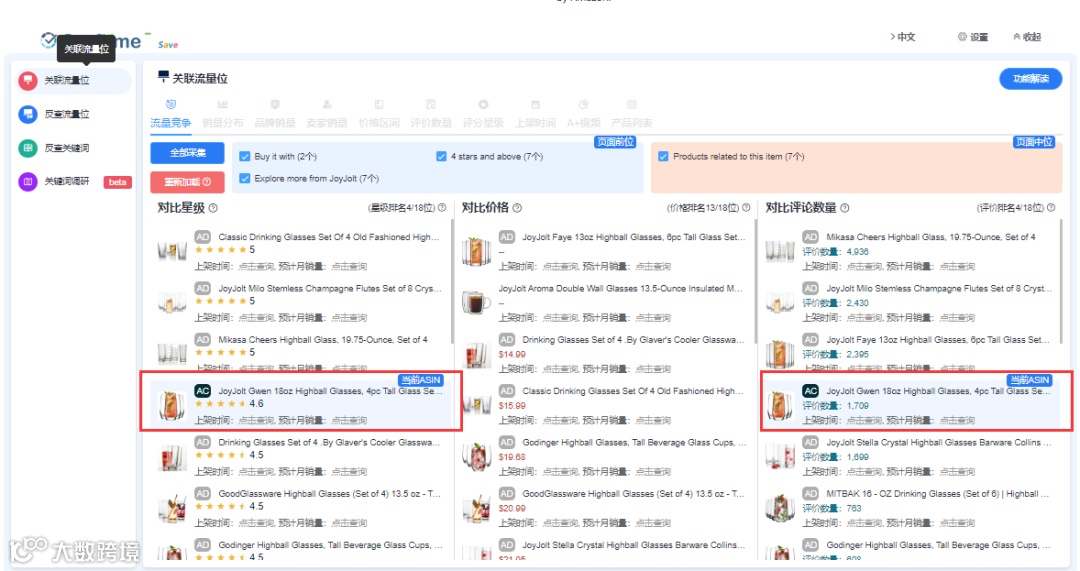
Task: Click the 重新加载 button
Action: coord(187,182)
